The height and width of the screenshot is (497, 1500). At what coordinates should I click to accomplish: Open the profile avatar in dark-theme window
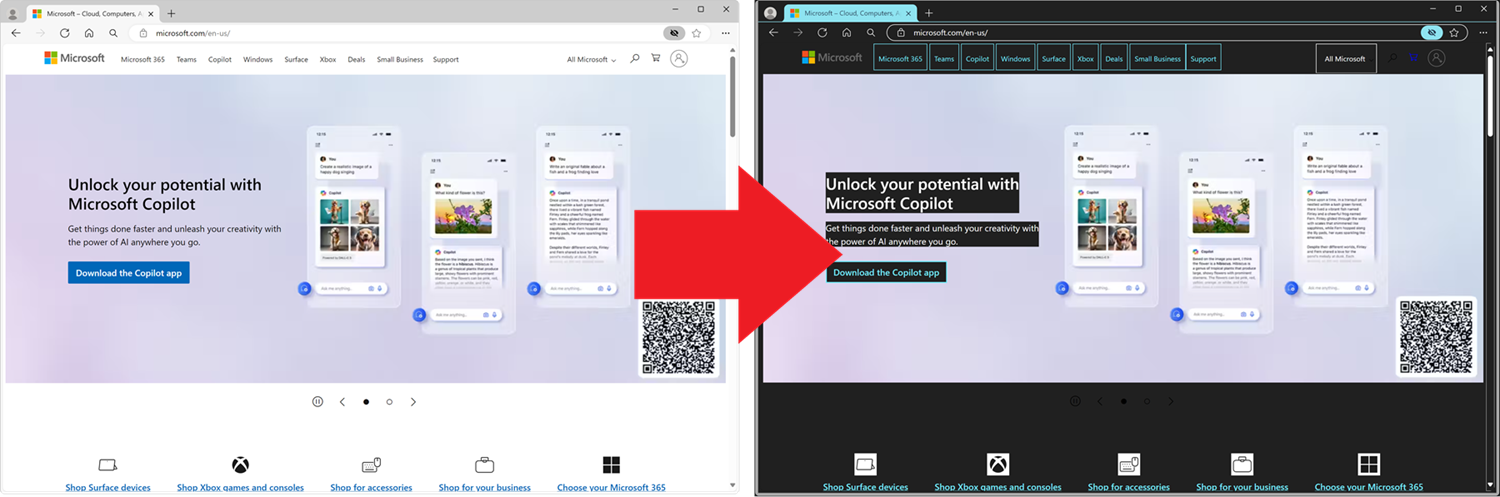click(x=771, y=13)
